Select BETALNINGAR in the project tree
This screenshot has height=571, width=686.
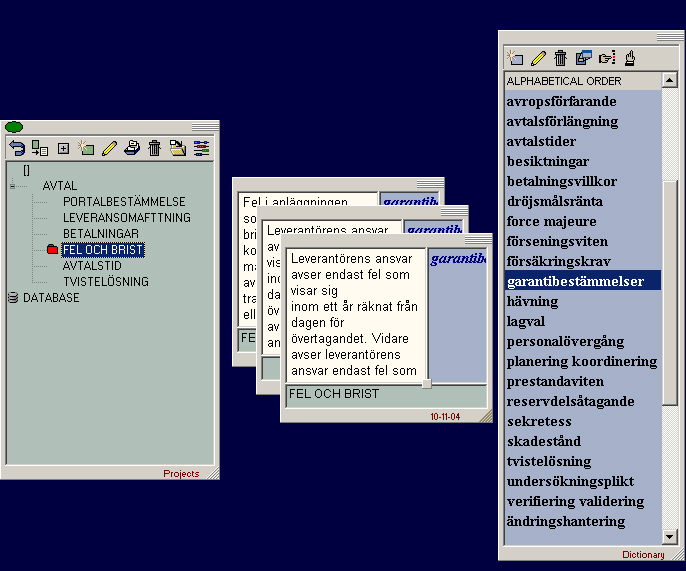click(x=101, y=233)
